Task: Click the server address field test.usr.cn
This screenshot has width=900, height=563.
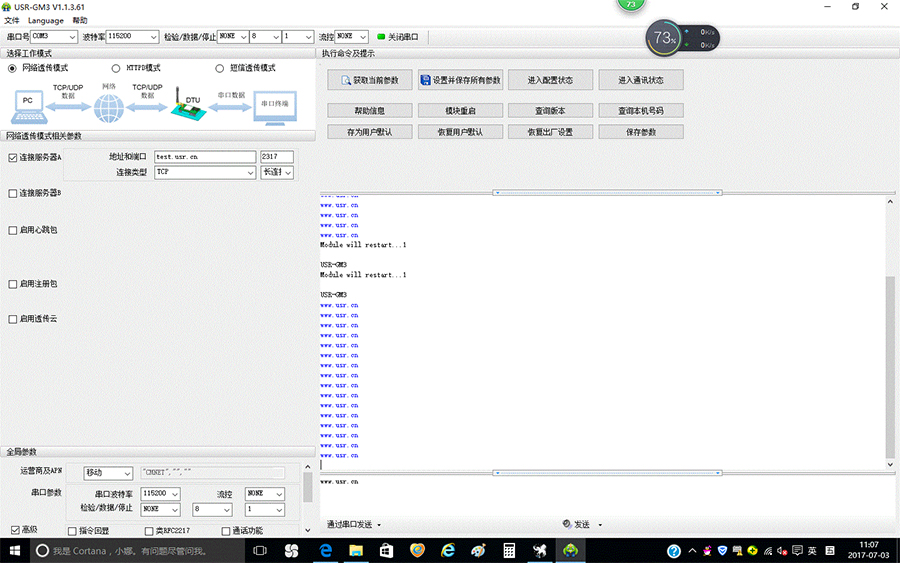Action: (205, 157)
